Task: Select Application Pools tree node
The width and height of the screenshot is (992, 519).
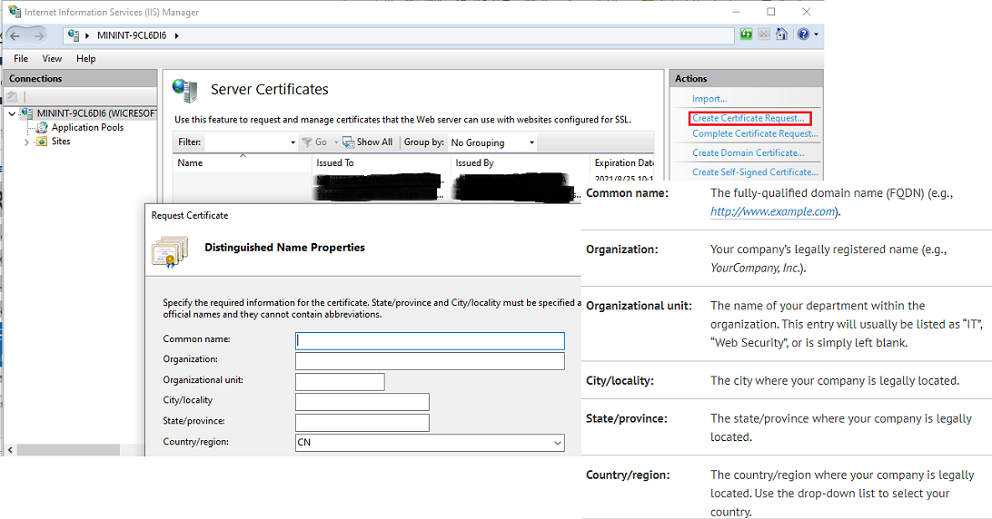Action: pos(87,127)
